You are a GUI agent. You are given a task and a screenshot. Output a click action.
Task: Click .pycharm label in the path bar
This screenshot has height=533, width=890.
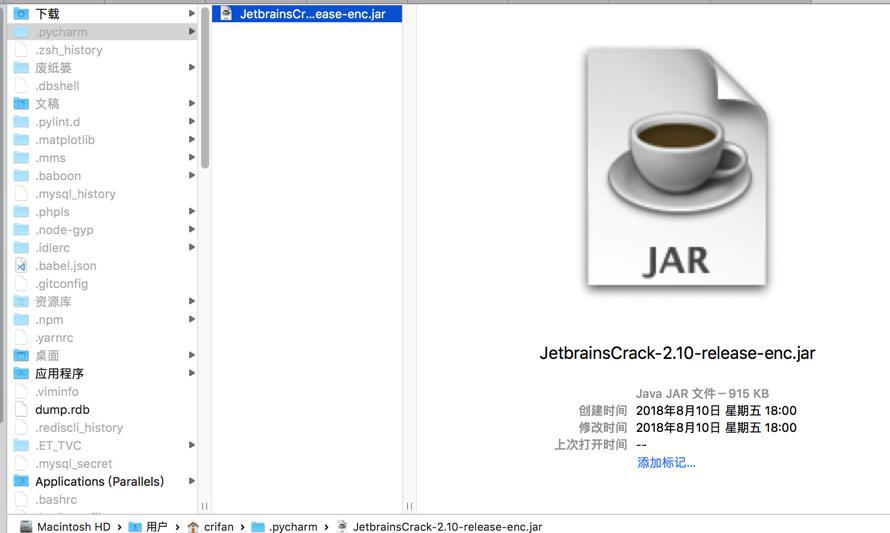293,527
